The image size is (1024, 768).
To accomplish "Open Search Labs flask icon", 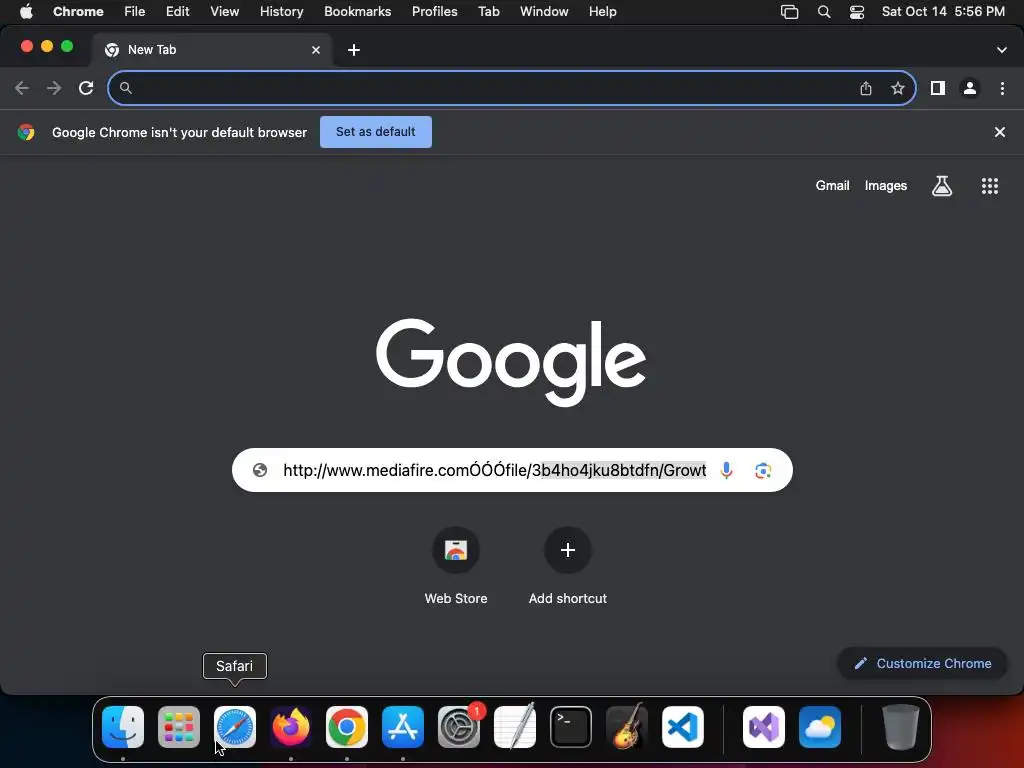I will (942, 186).
